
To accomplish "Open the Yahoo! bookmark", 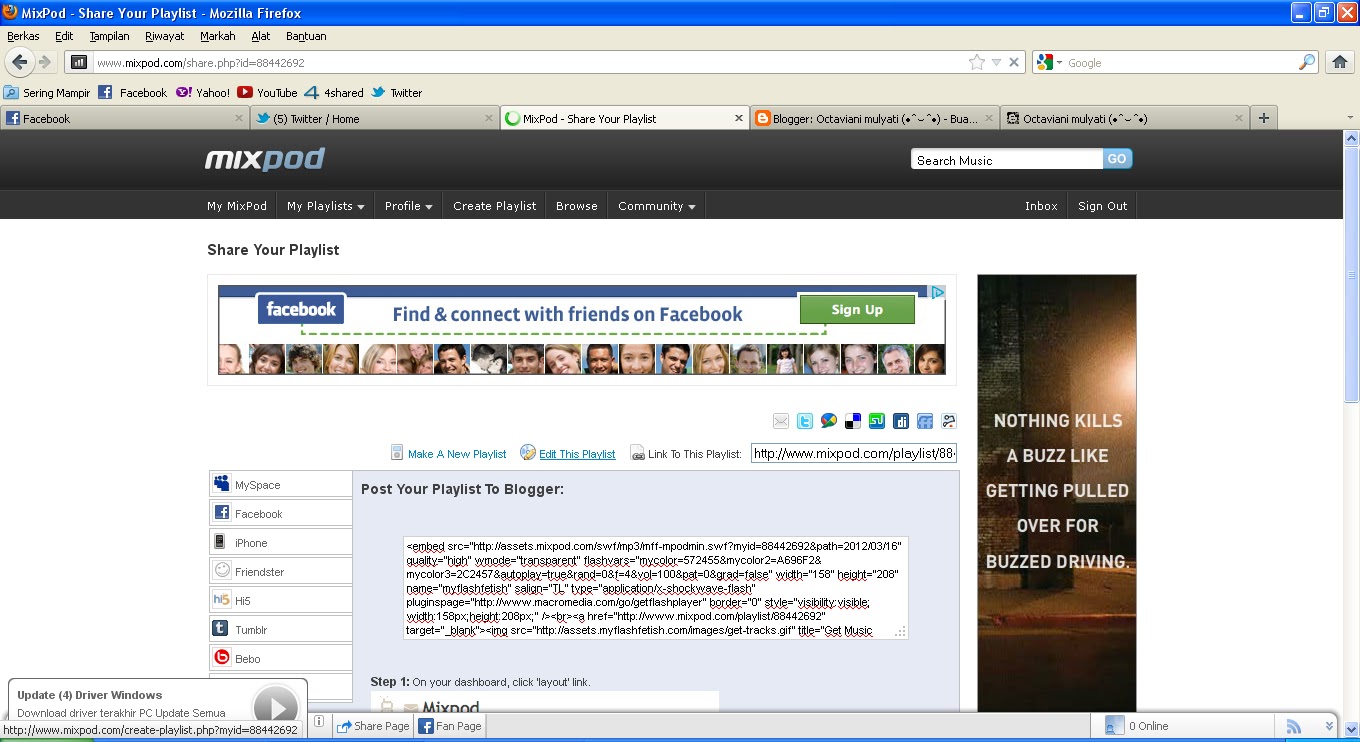I will pos(203,92).
